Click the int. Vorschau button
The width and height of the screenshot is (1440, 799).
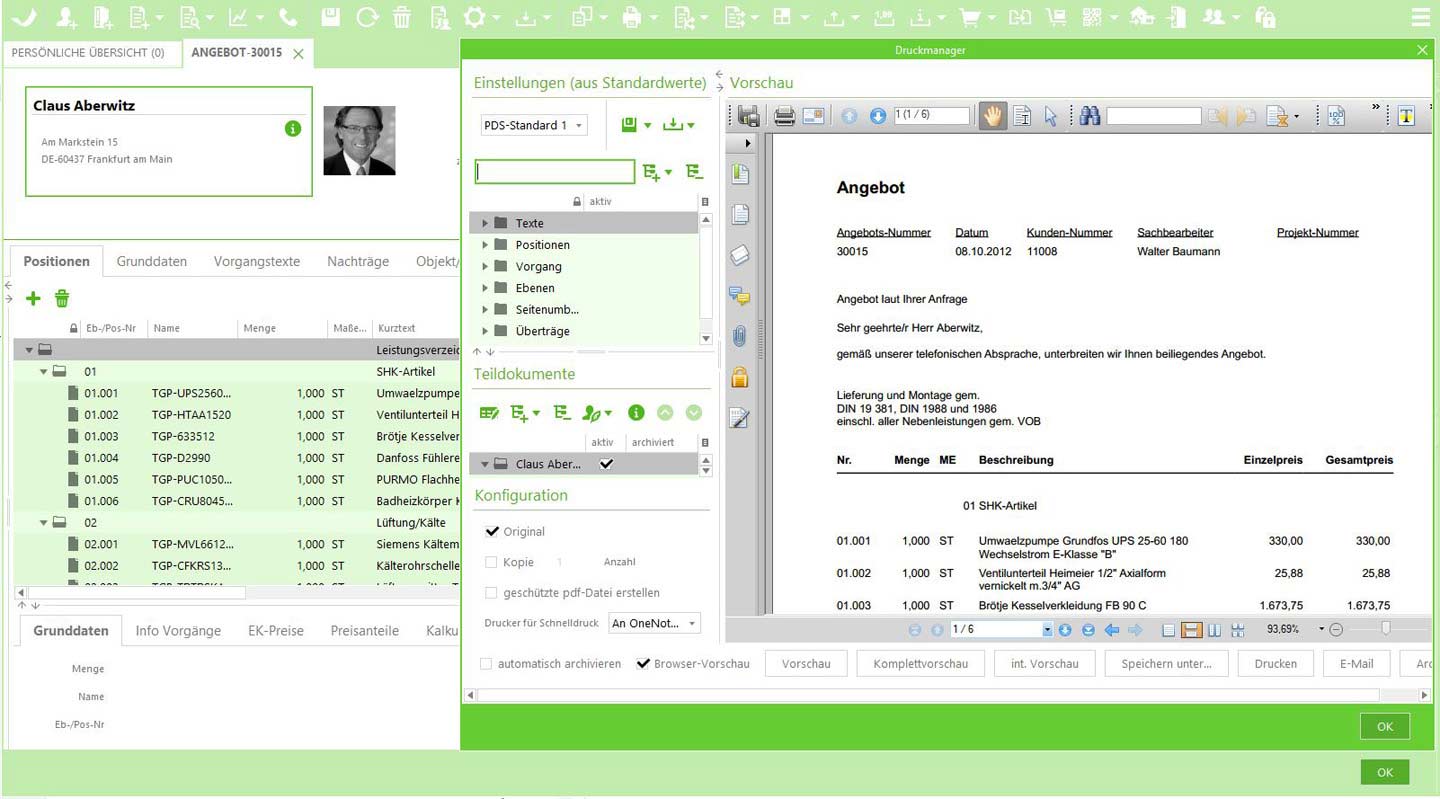[x=1044, y=664]
